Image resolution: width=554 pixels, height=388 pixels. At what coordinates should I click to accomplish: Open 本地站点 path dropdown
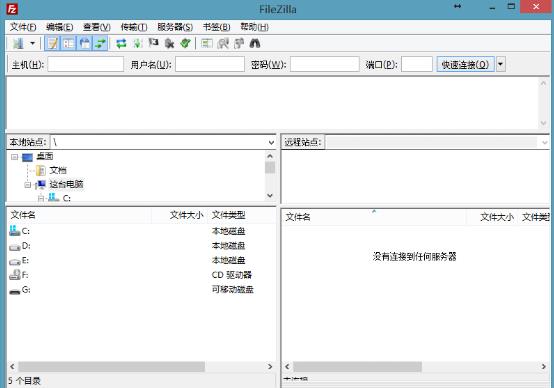click(271, 142)
